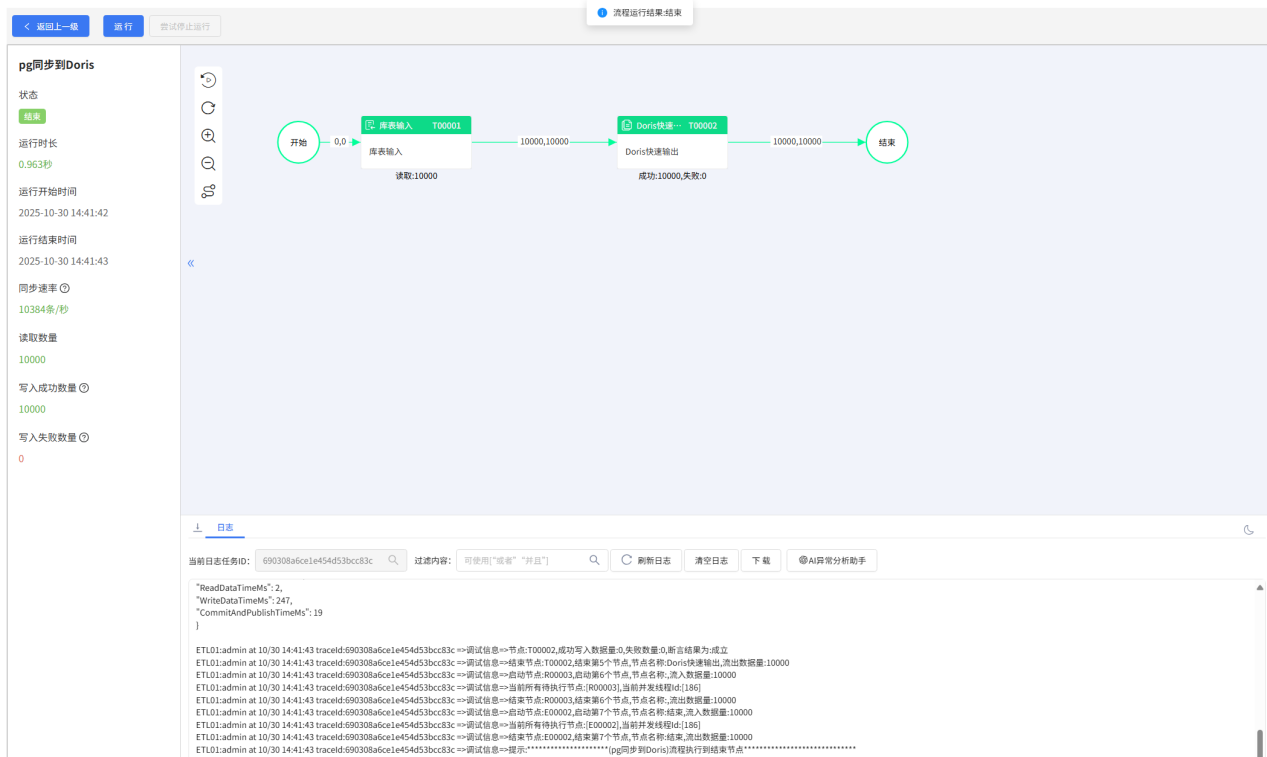The image size is (1267, 757).
Task: Click the 10384条/秒 sync rate value
Action: click(x=44, y=309)
